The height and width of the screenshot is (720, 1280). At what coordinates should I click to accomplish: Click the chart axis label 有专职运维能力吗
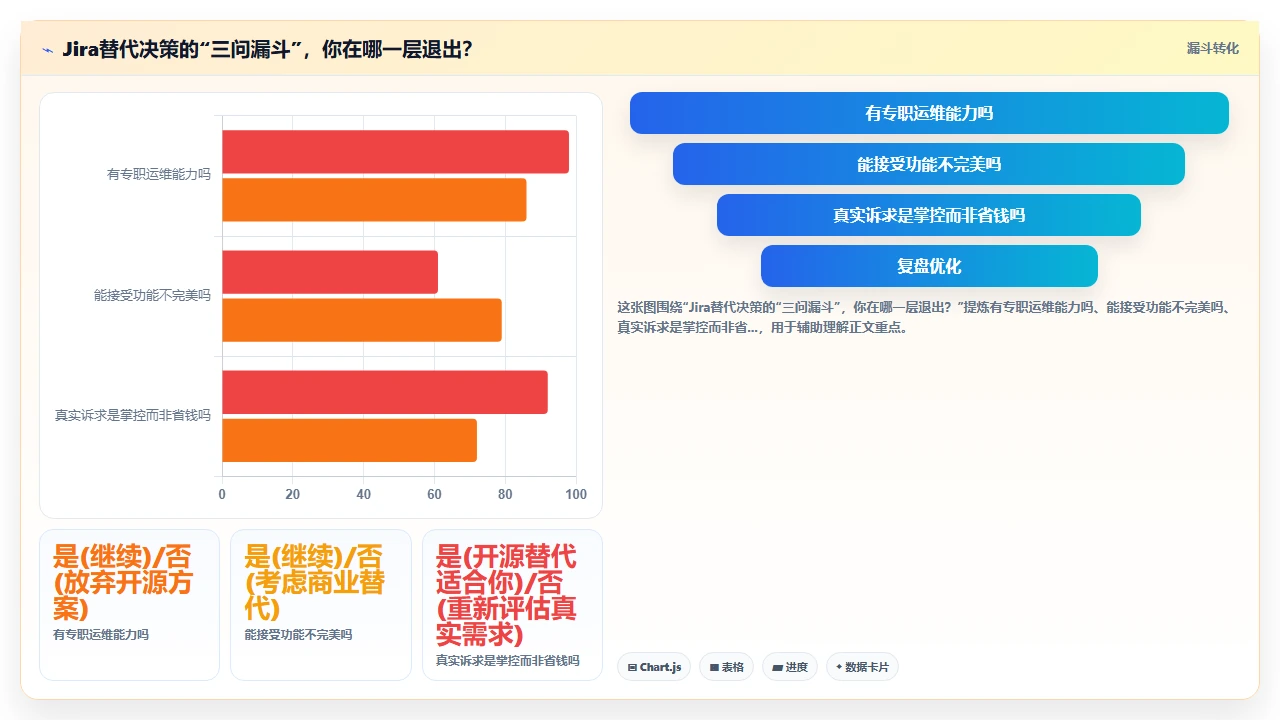coord(159,175)
